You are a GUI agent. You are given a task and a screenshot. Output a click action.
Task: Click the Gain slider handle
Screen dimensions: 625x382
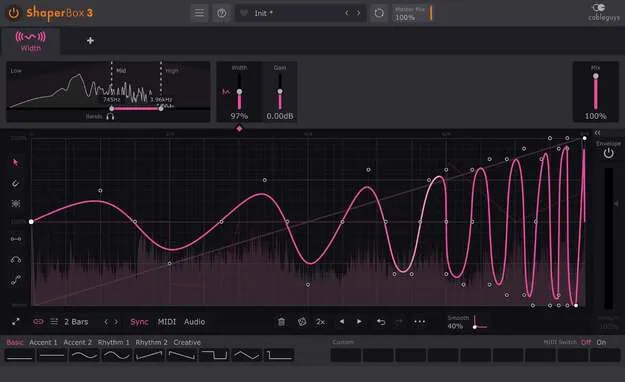coord(280,92)
